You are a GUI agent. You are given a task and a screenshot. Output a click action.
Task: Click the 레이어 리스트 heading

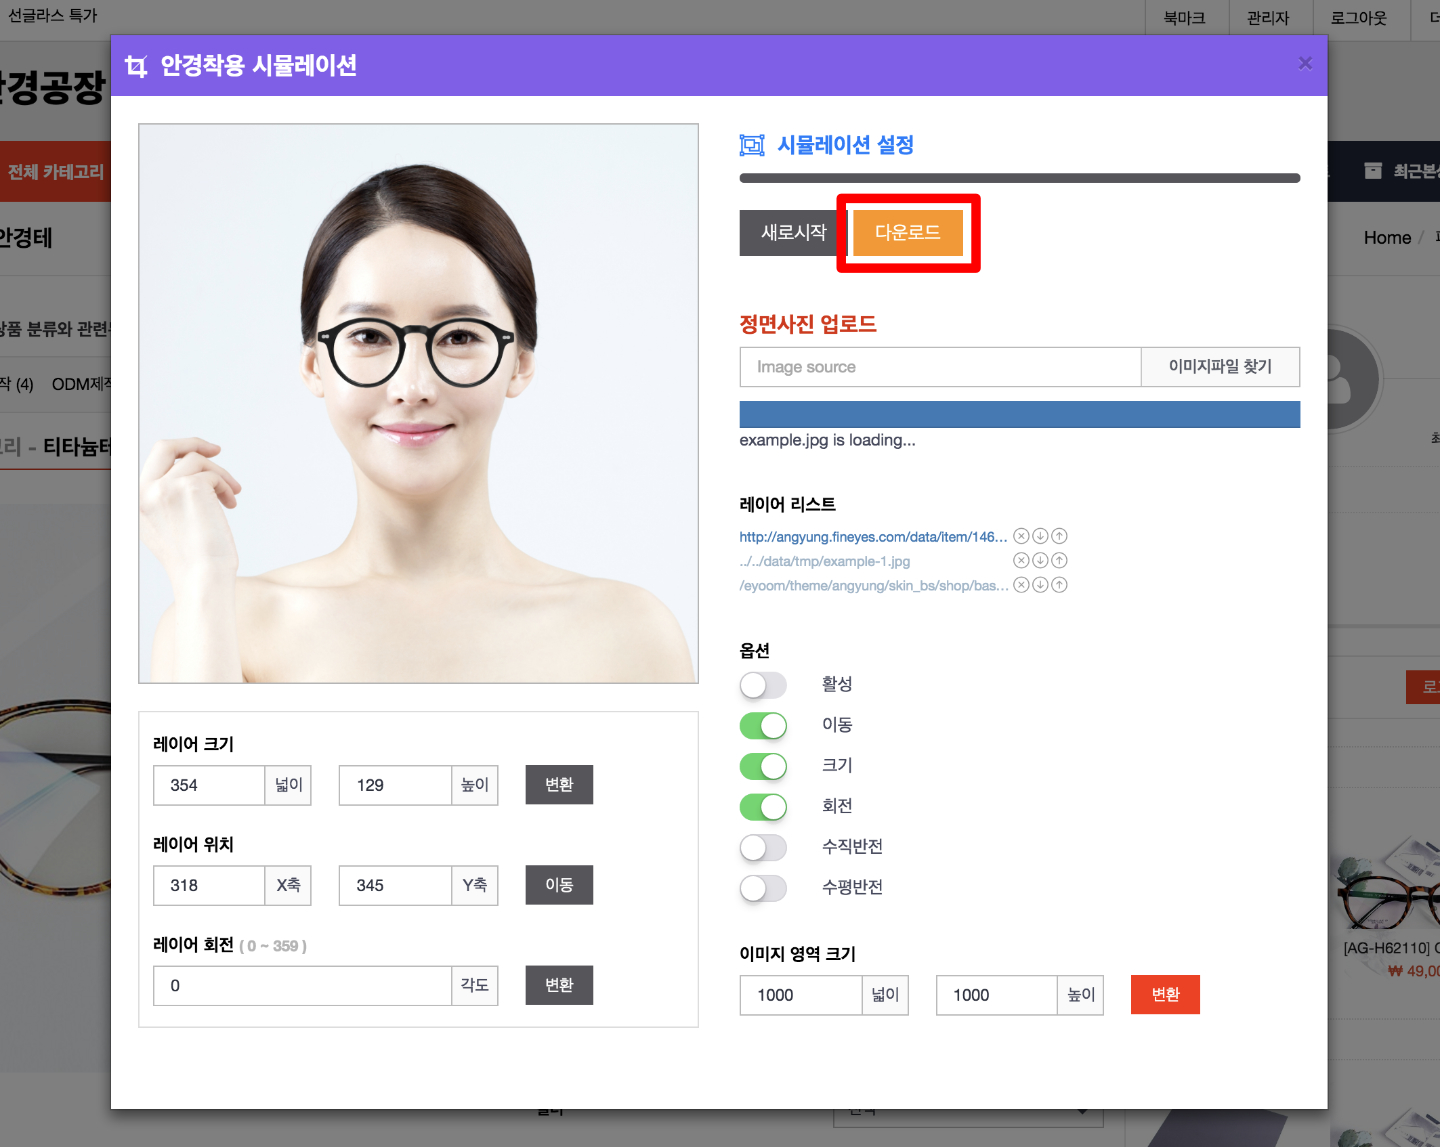pos(787,504)
